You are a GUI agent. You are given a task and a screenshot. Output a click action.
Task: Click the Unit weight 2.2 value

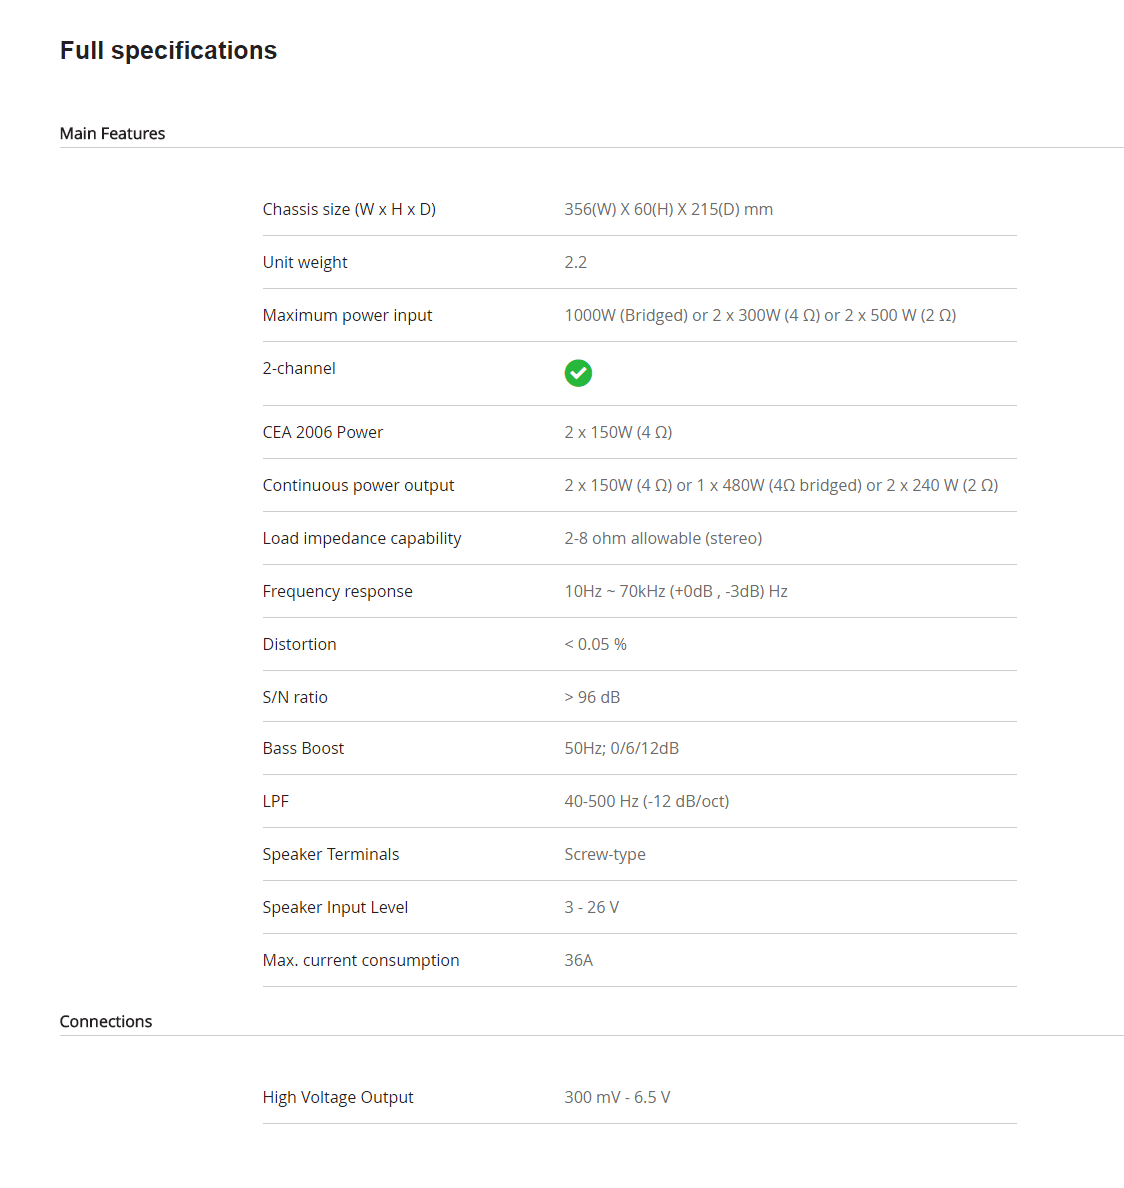[576, 262]
